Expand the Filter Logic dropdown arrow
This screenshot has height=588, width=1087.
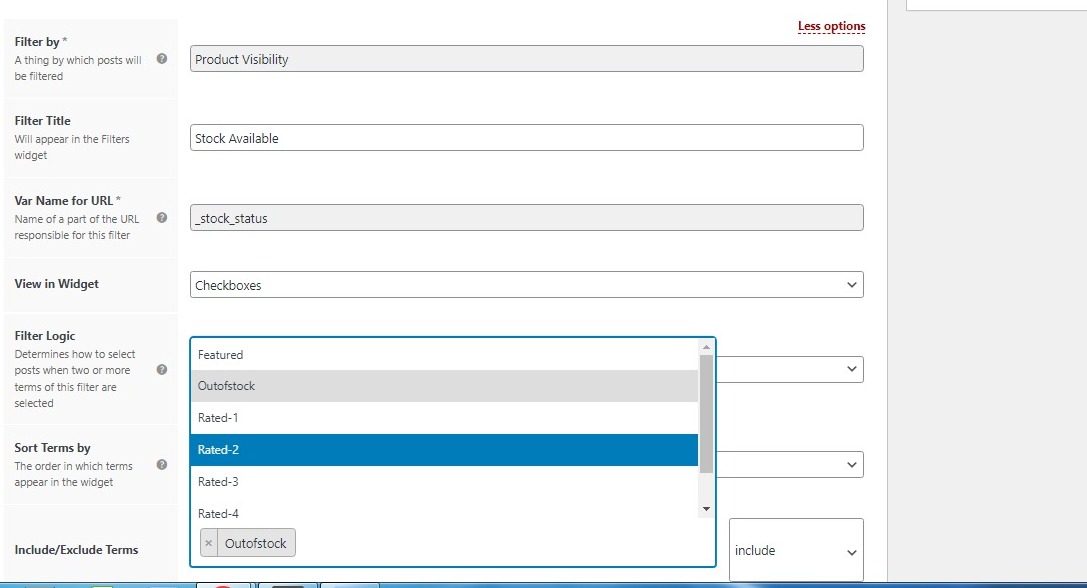[851, 369]
